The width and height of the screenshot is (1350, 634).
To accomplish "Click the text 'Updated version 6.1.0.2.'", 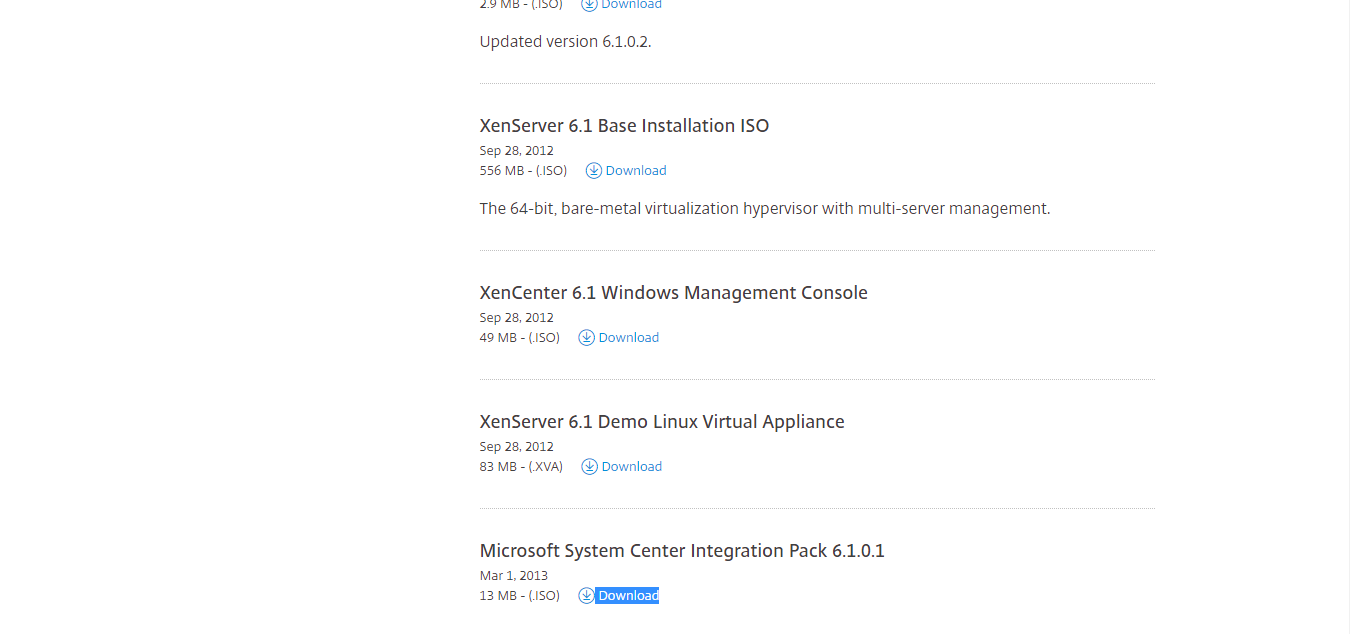I will click(566, 41).
